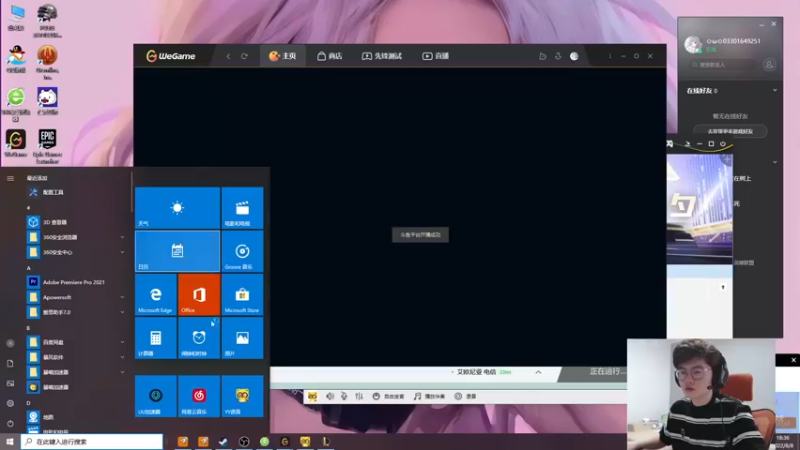Launch the UU加速器 tile
The image size is (800, 450).
[x=156, y=396]
